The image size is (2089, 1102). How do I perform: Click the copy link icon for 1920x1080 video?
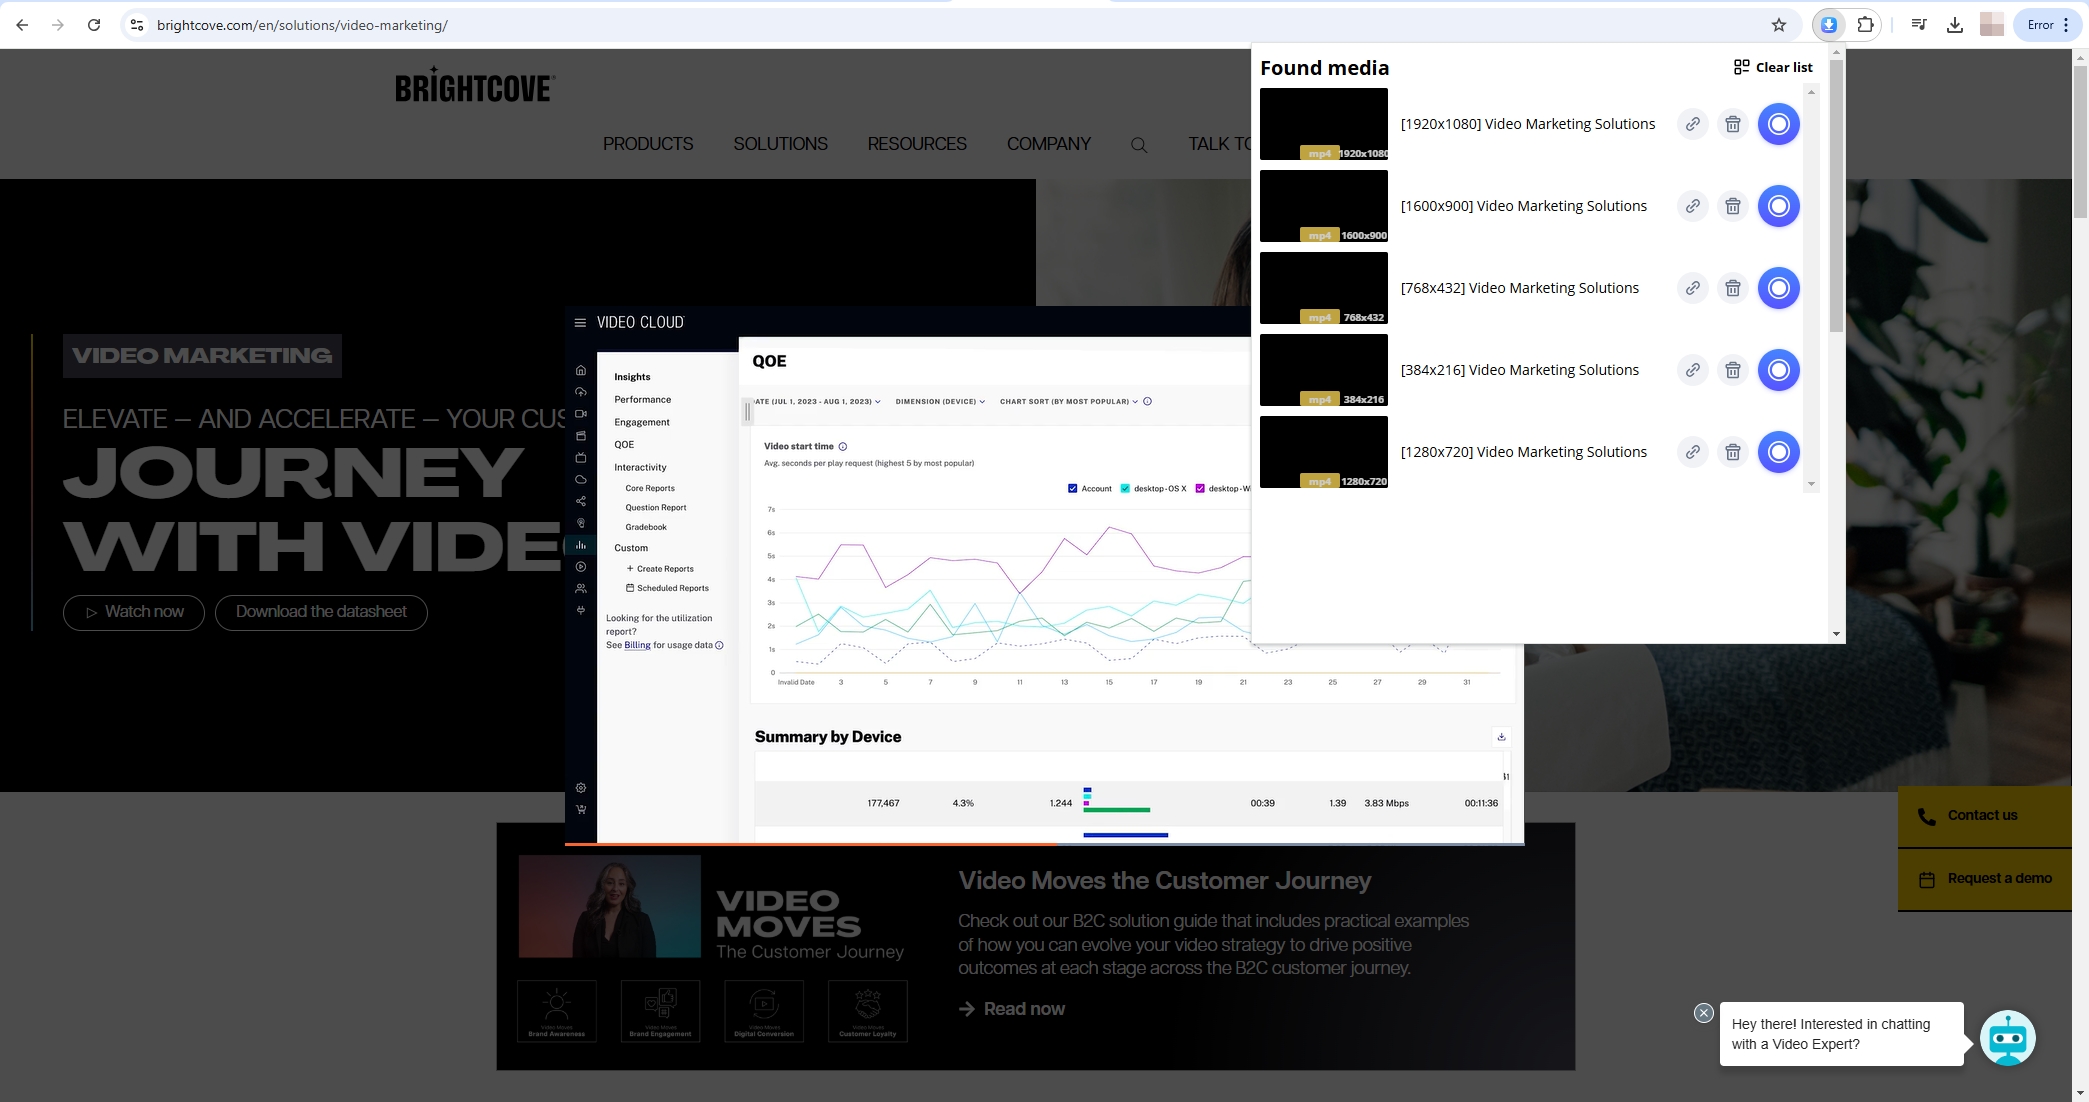pyautogui.click(x=1691, y=124)
